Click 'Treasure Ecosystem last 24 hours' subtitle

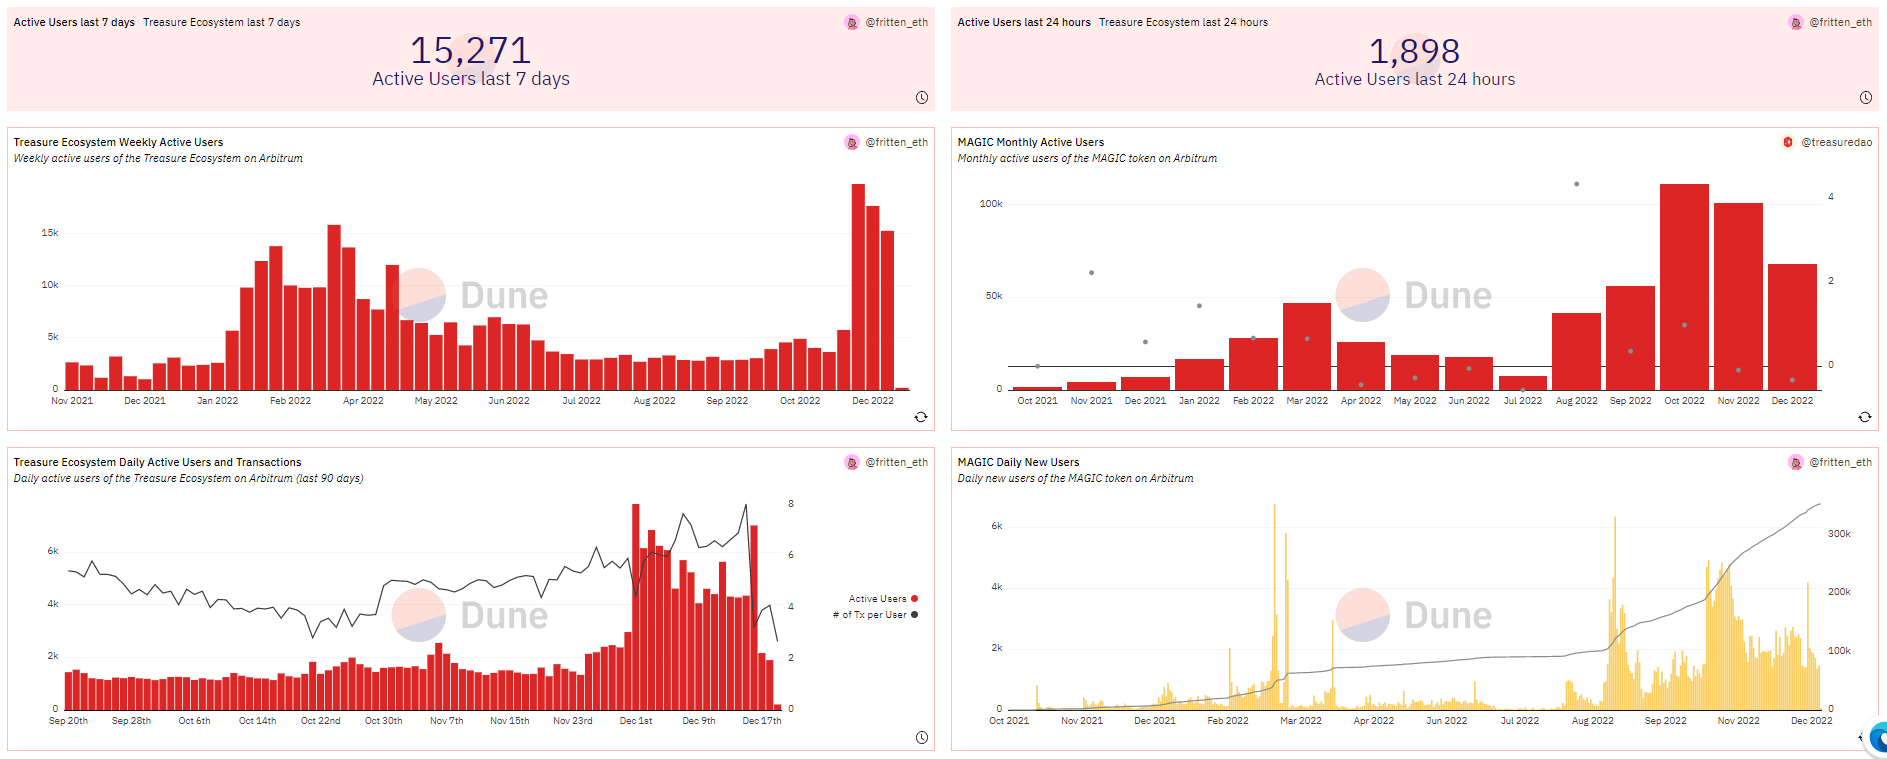(1183, 22)
